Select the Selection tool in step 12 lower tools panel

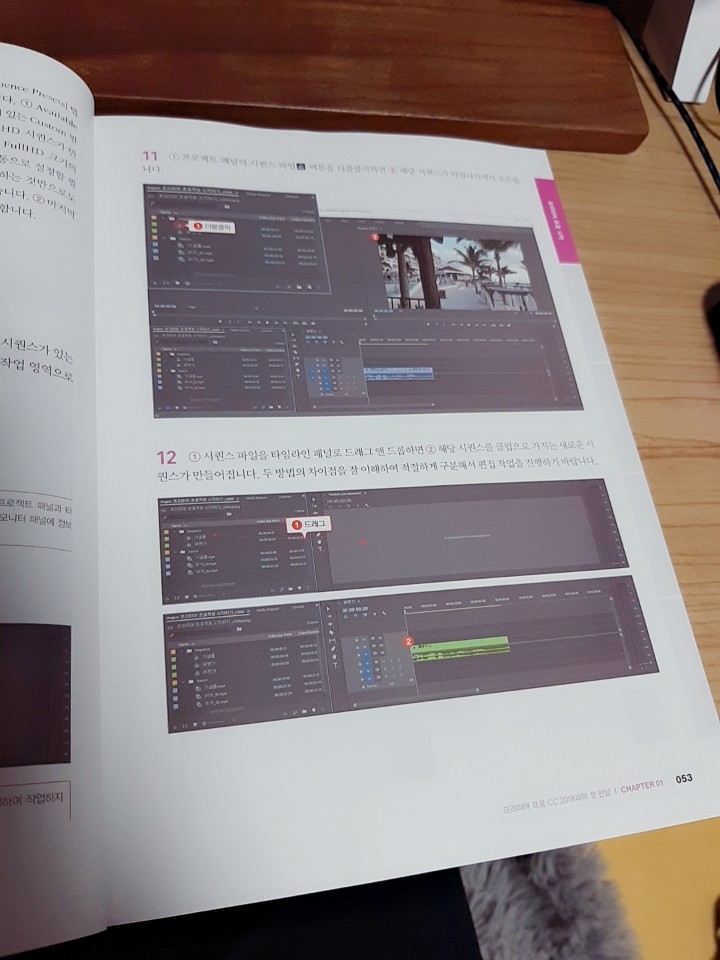click(328, 609)
